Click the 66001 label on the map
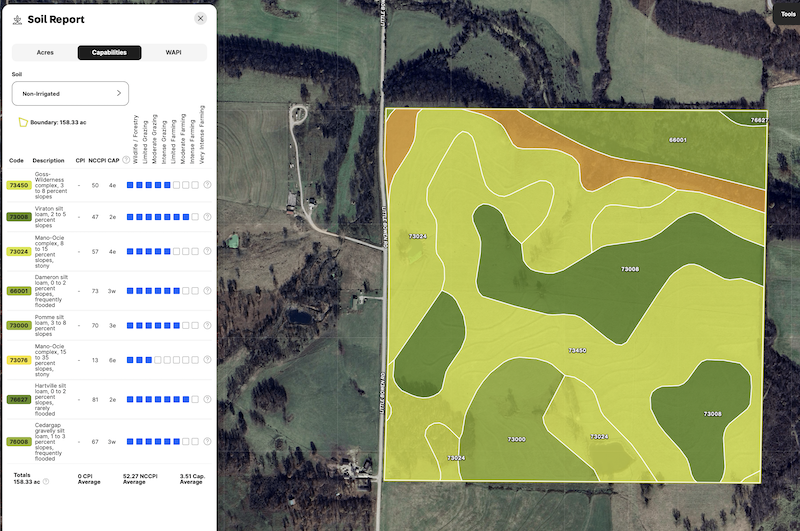The height and width of the screenshot is (531, 800). (x=677, y=140)
